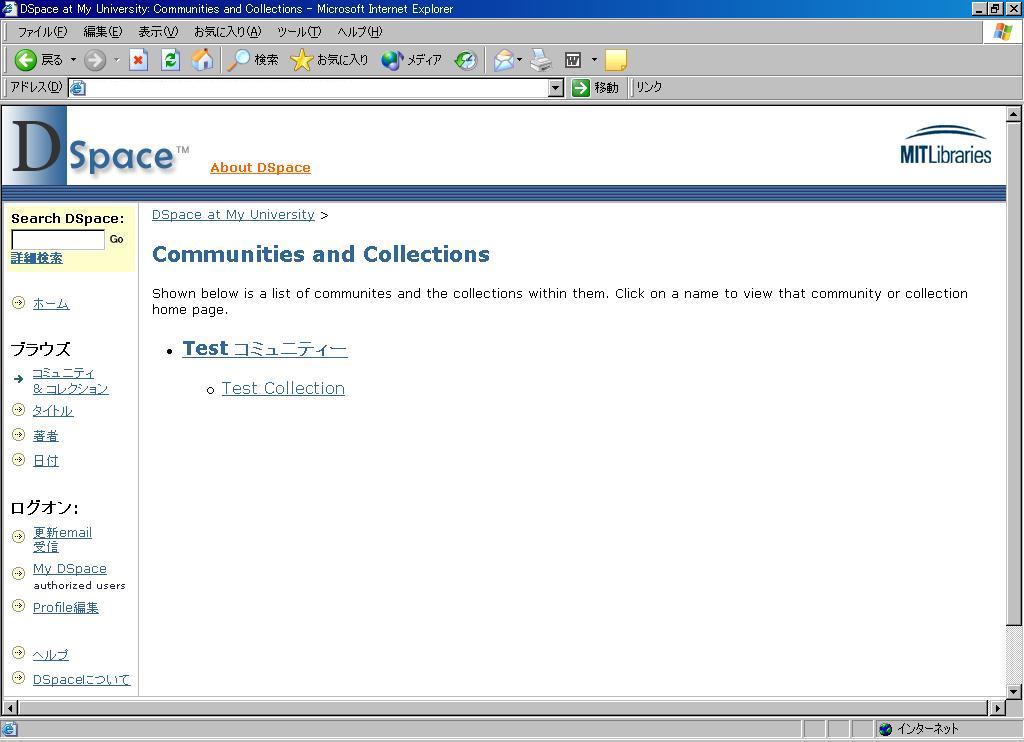Click the Refresh page icon
The height and width of the screenshot is (742, 1024).
[170, 60]
